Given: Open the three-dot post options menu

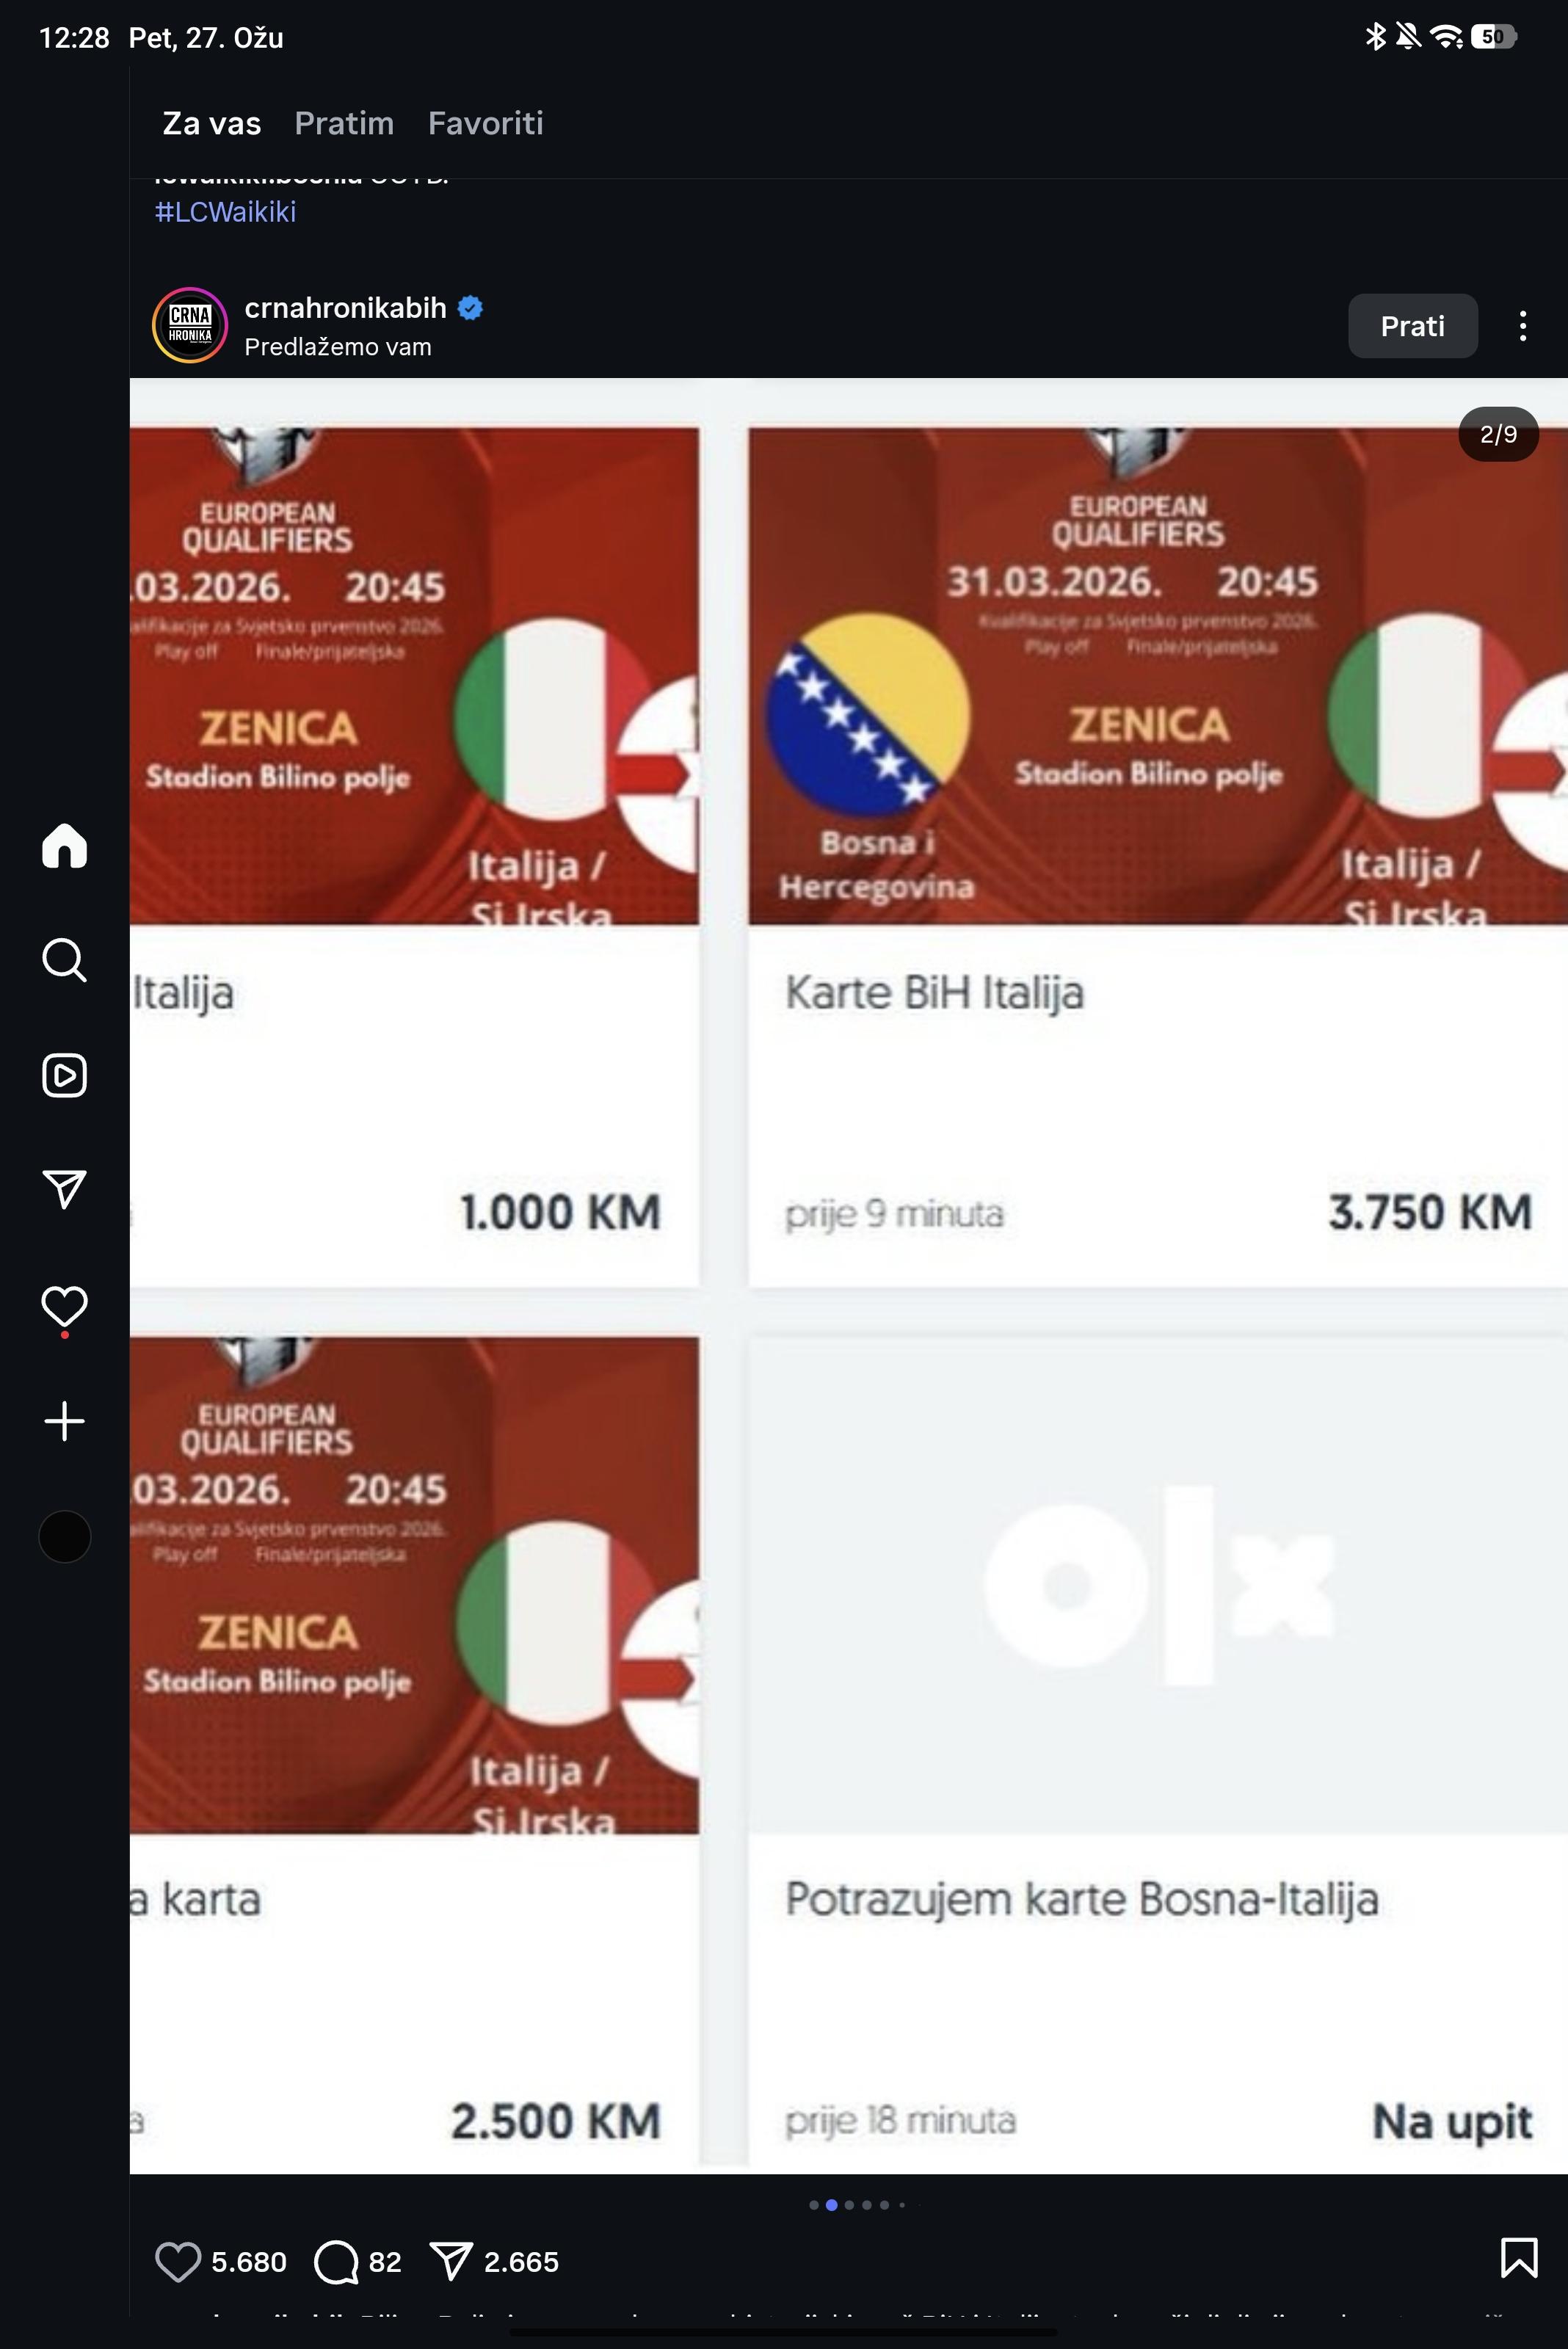Looking at the screenshot, I should coord(1522,326).
